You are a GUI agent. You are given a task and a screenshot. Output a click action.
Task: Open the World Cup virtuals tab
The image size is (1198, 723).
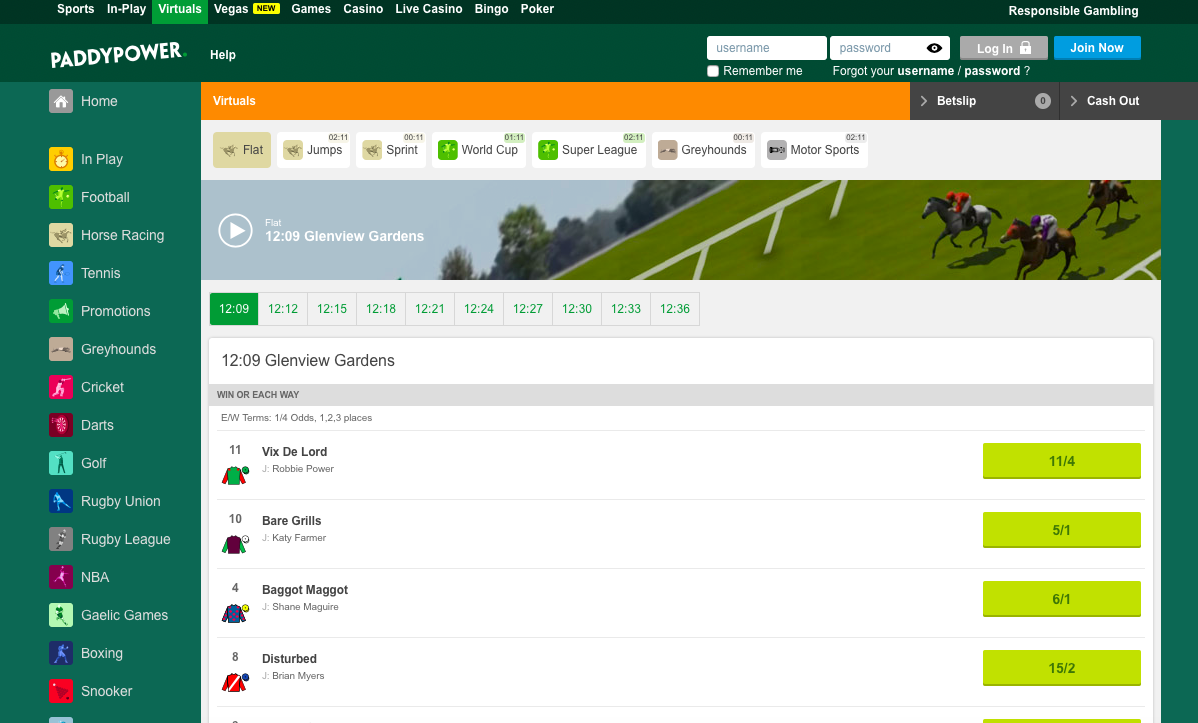point(478,150)
